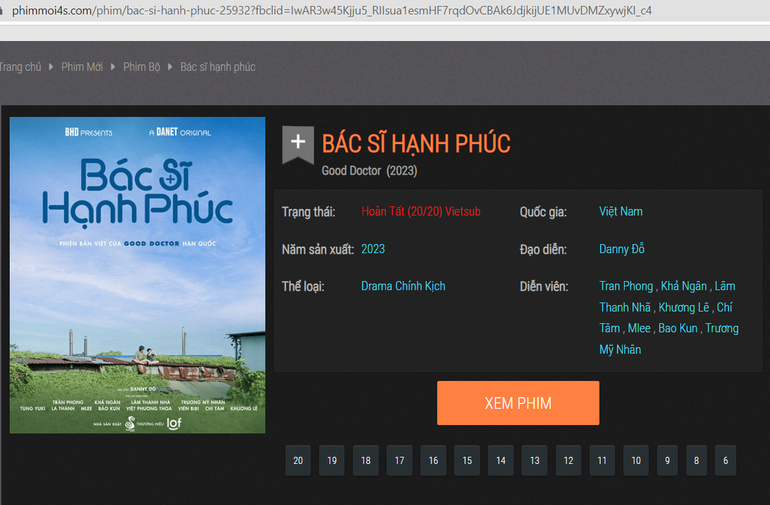Click the Drama Chính Kịch genre link
Image resolution: width=770 pixels, height=505 pixels.
pos(403,286)
